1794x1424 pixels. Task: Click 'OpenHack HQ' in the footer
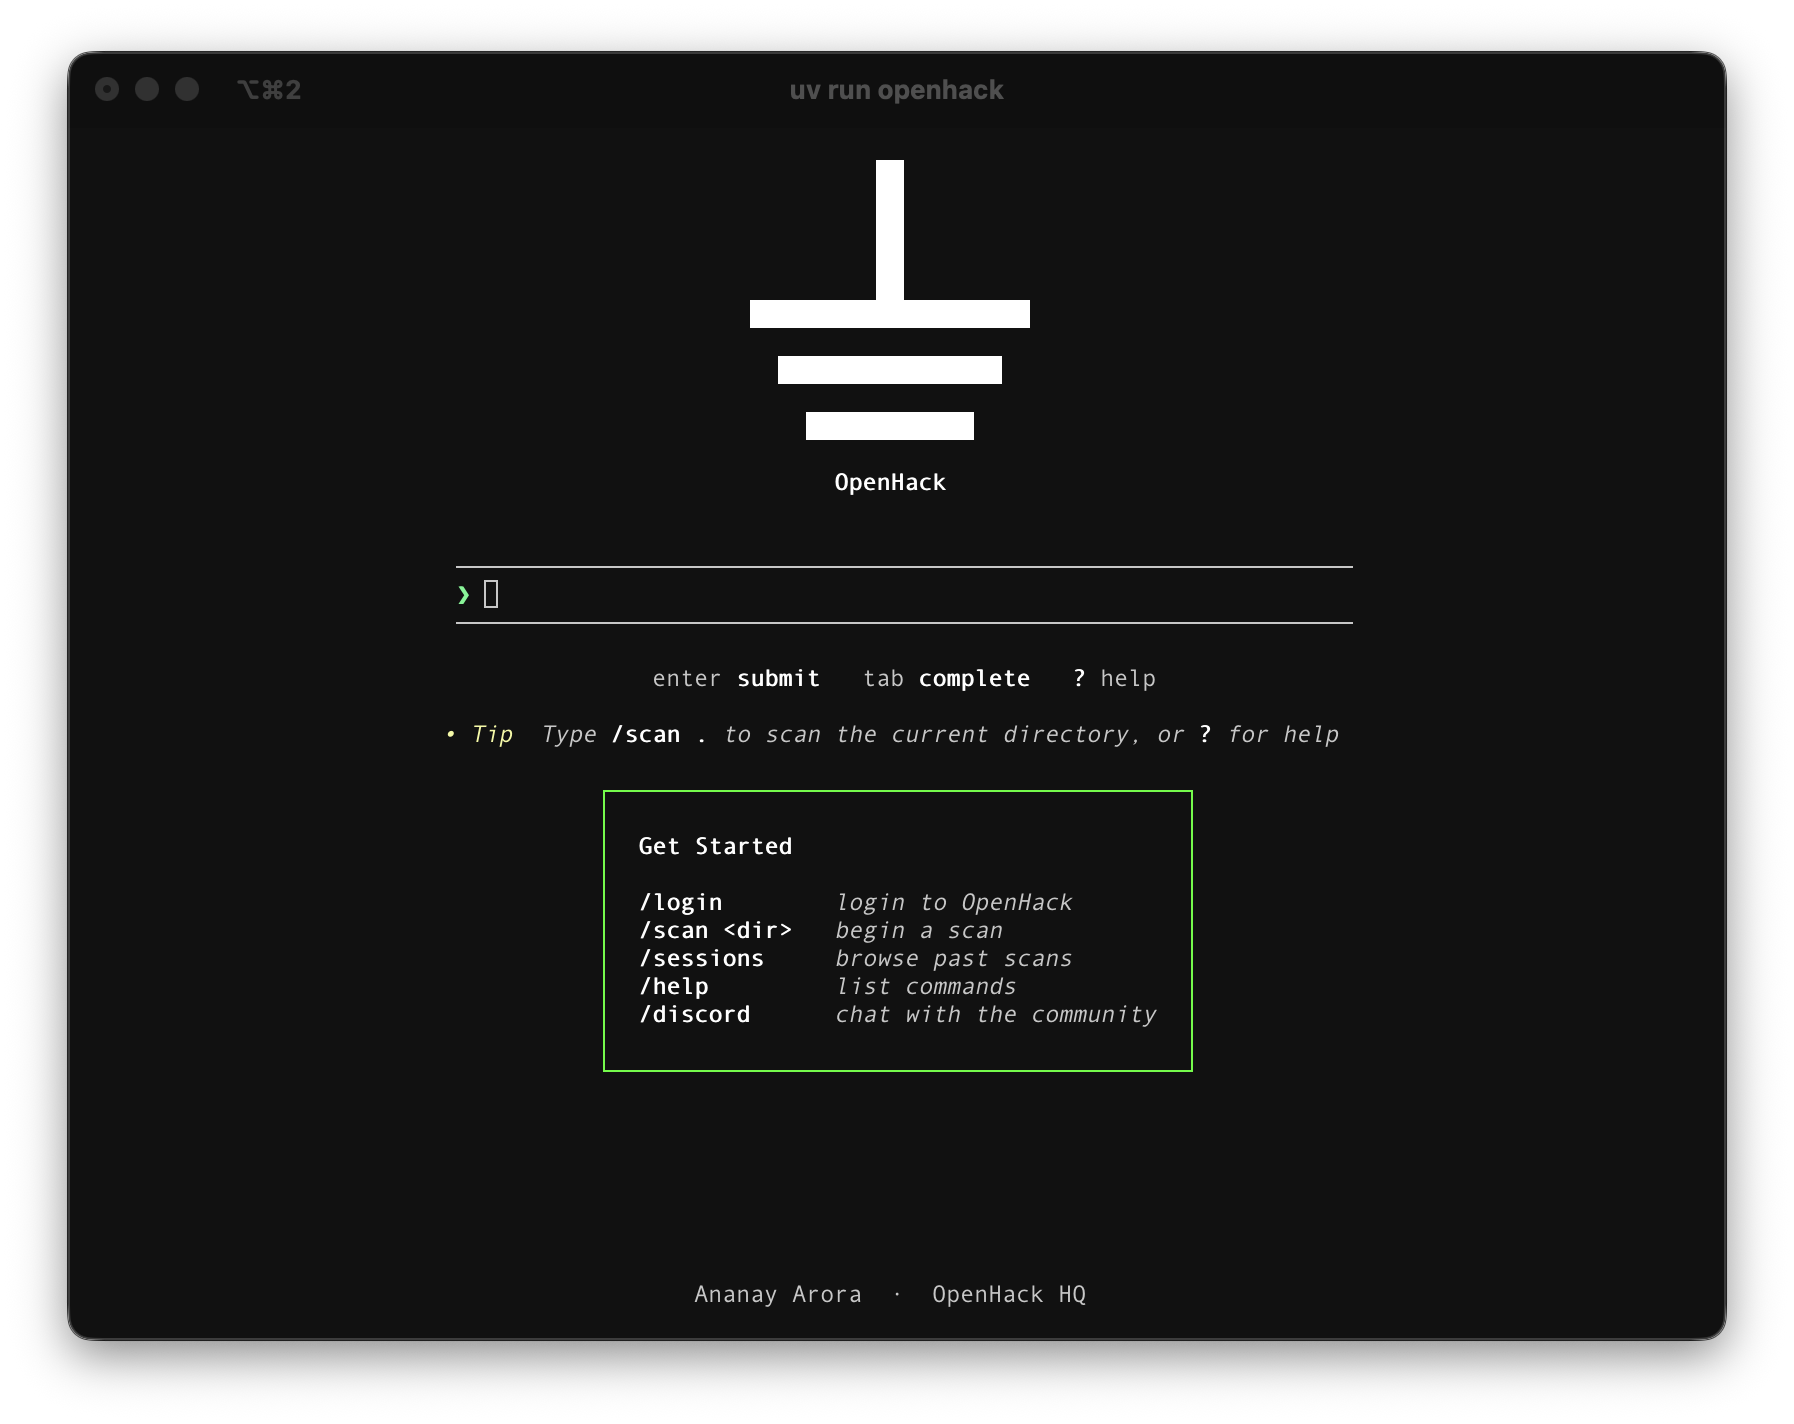point(1009,1294)
